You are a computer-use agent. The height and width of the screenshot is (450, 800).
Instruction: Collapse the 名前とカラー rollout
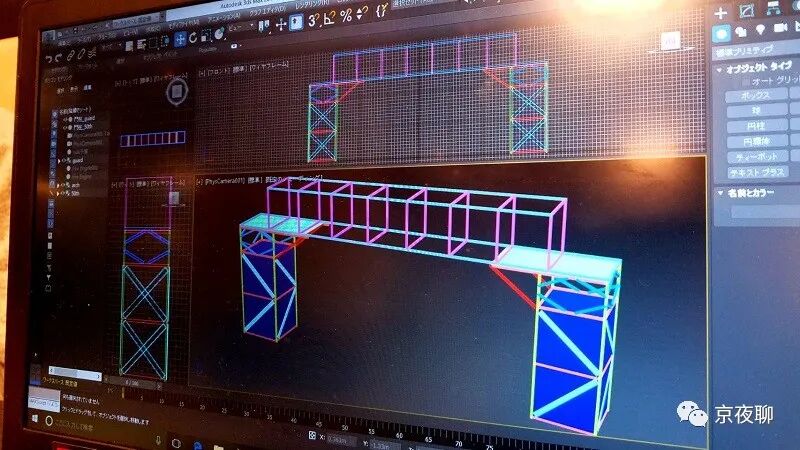pos(720,193)
